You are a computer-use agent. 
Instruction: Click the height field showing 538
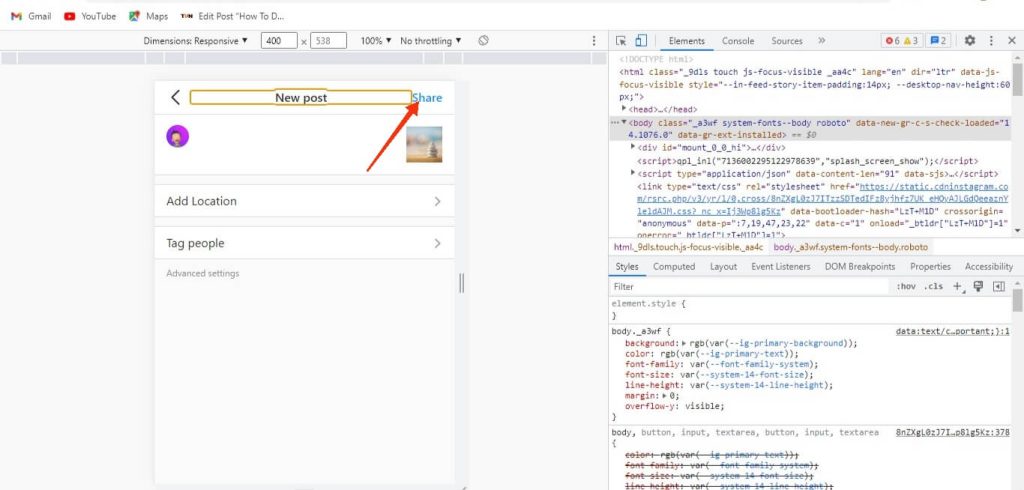[x=328, y=41]
